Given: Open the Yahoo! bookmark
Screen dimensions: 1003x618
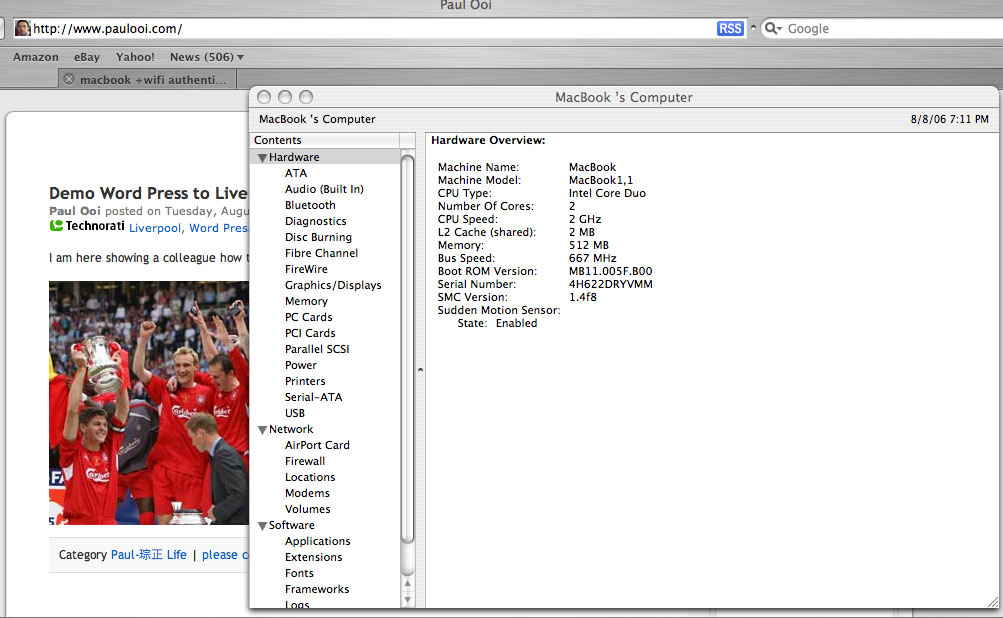Looking at the screenshot, I should click(135, 57).
